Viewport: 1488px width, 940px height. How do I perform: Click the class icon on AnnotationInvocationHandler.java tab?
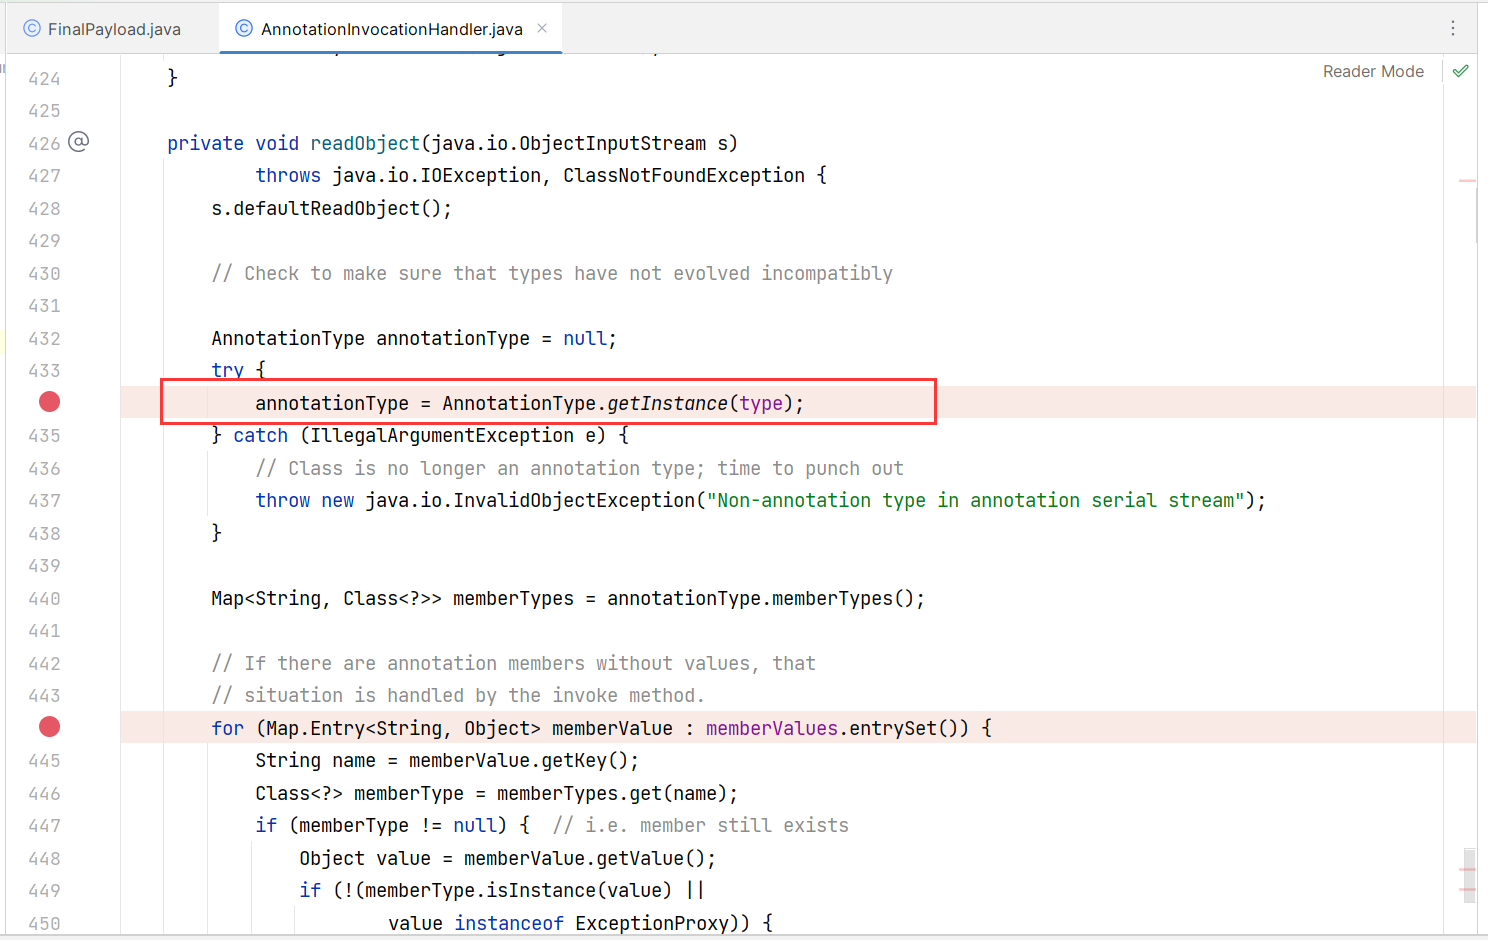pyautogui.click(x=244, y=29)
